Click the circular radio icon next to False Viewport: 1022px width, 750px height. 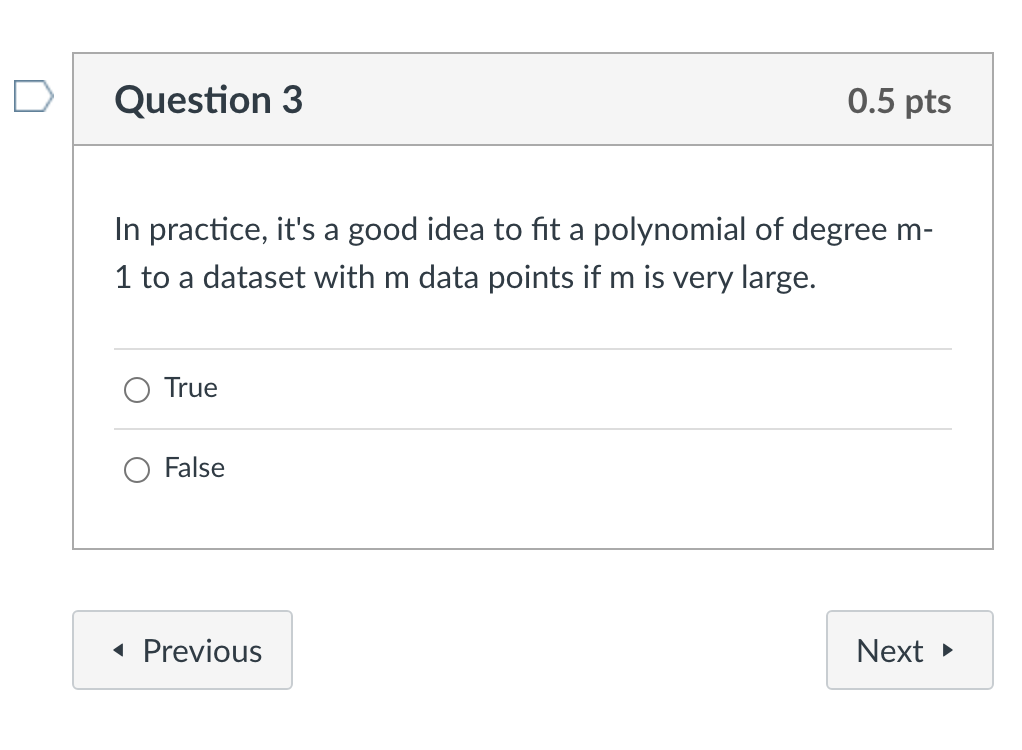click(137, 469)
